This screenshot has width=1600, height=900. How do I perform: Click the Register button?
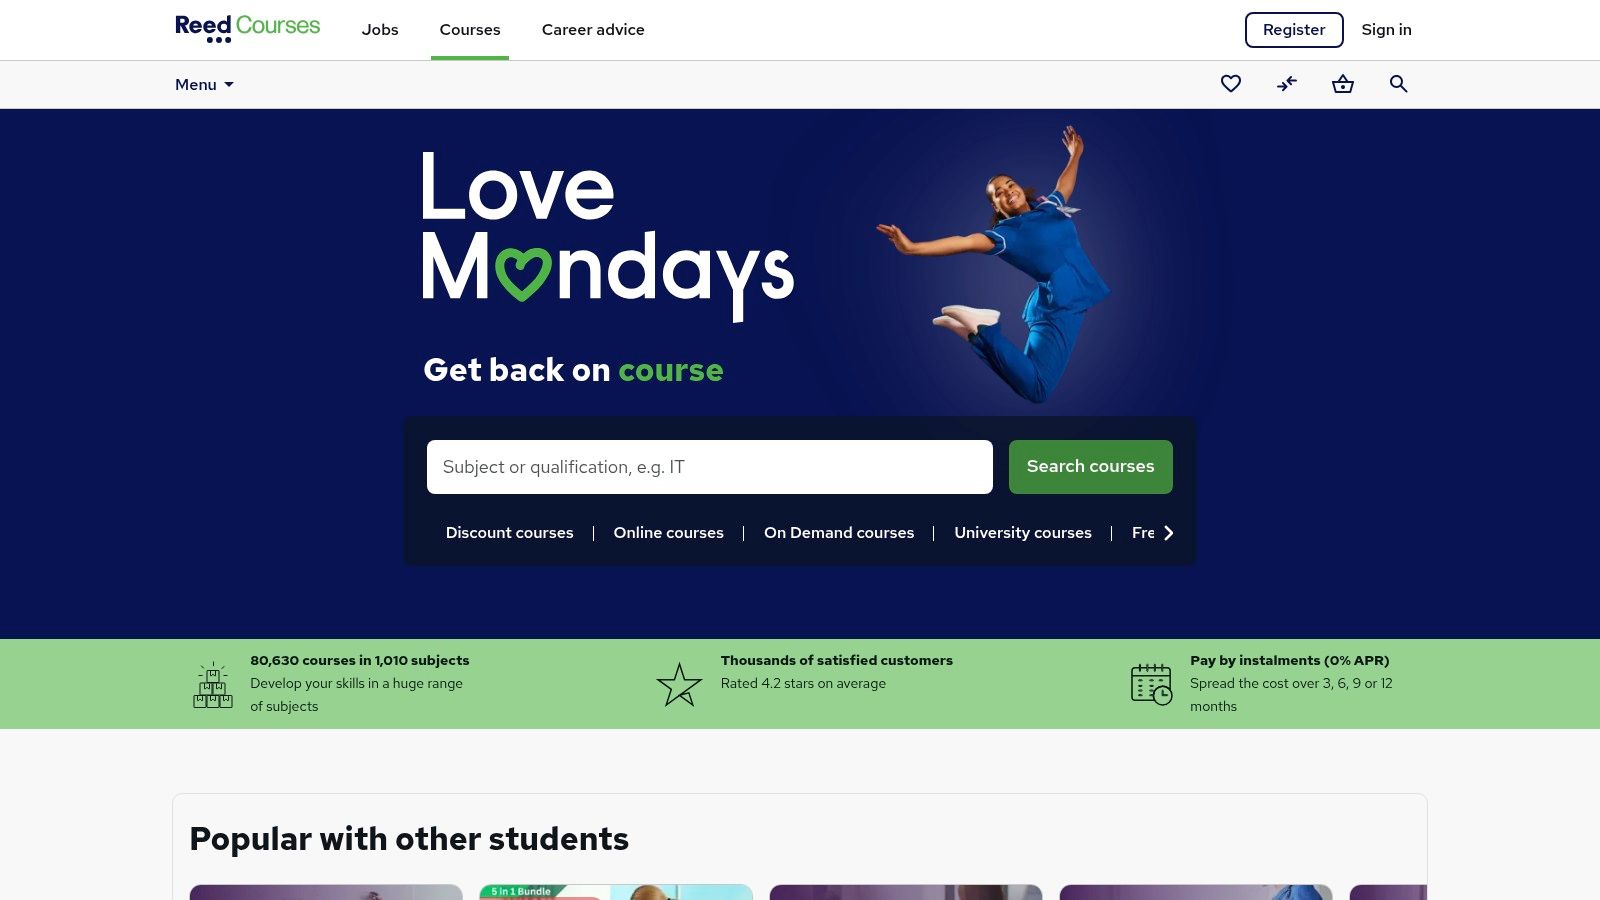tap(1294, 30)
